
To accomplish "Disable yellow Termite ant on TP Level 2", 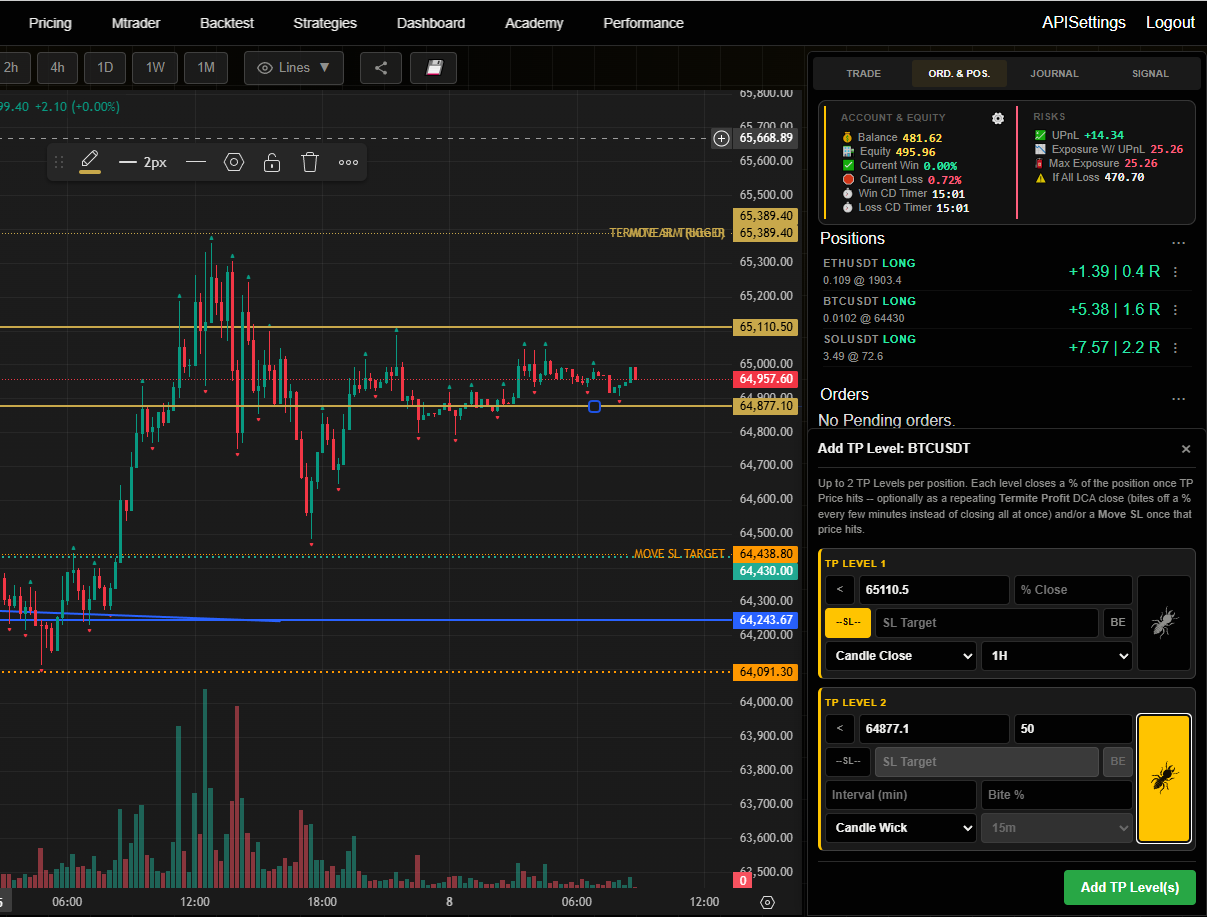I will (x=1164, y=778).
